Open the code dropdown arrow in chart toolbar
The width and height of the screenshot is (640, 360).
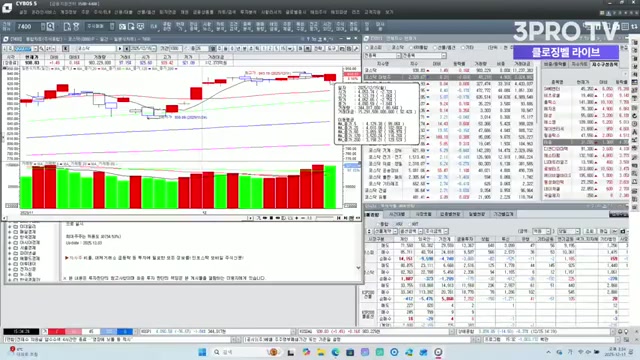click(x=35, y=49)
